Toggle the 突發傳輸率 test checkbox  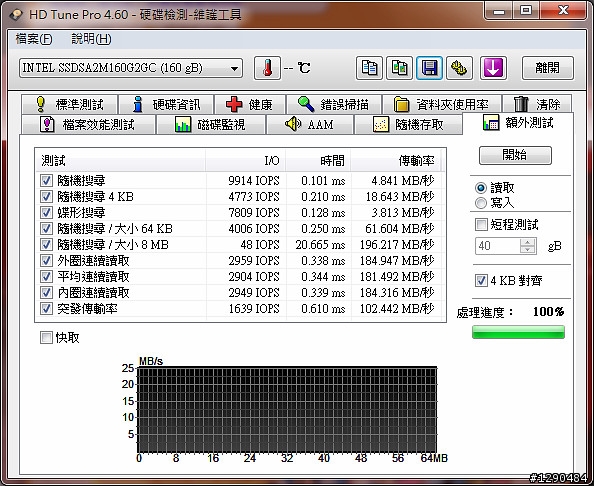(x=46, y=309)
